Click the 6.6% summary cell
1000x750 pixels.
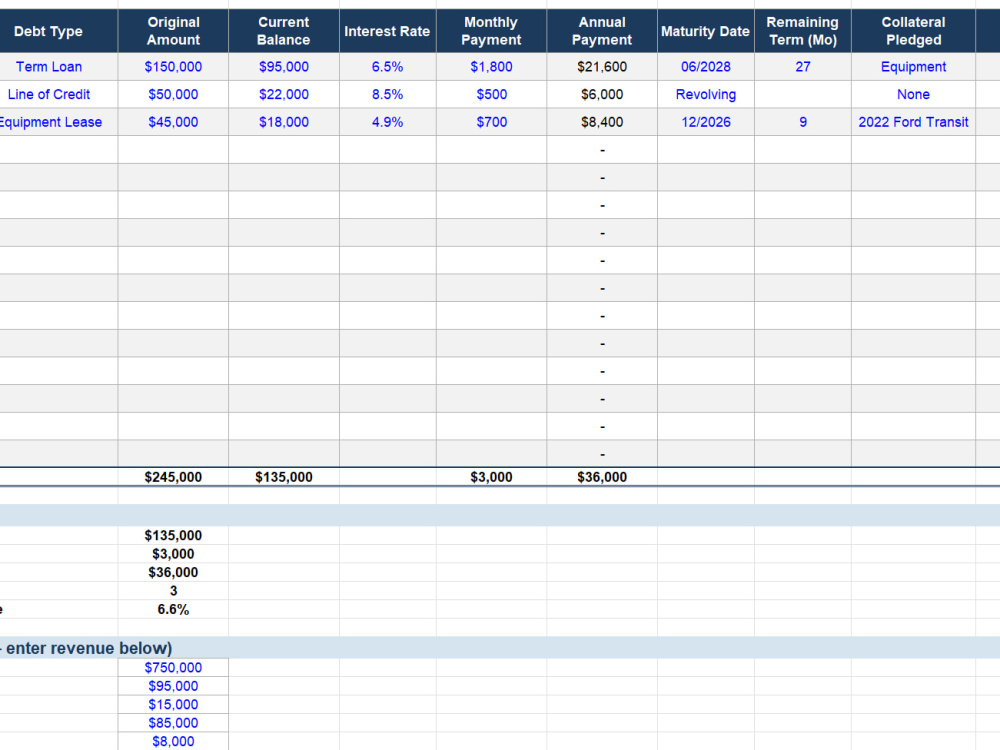(x=173, y=610)
